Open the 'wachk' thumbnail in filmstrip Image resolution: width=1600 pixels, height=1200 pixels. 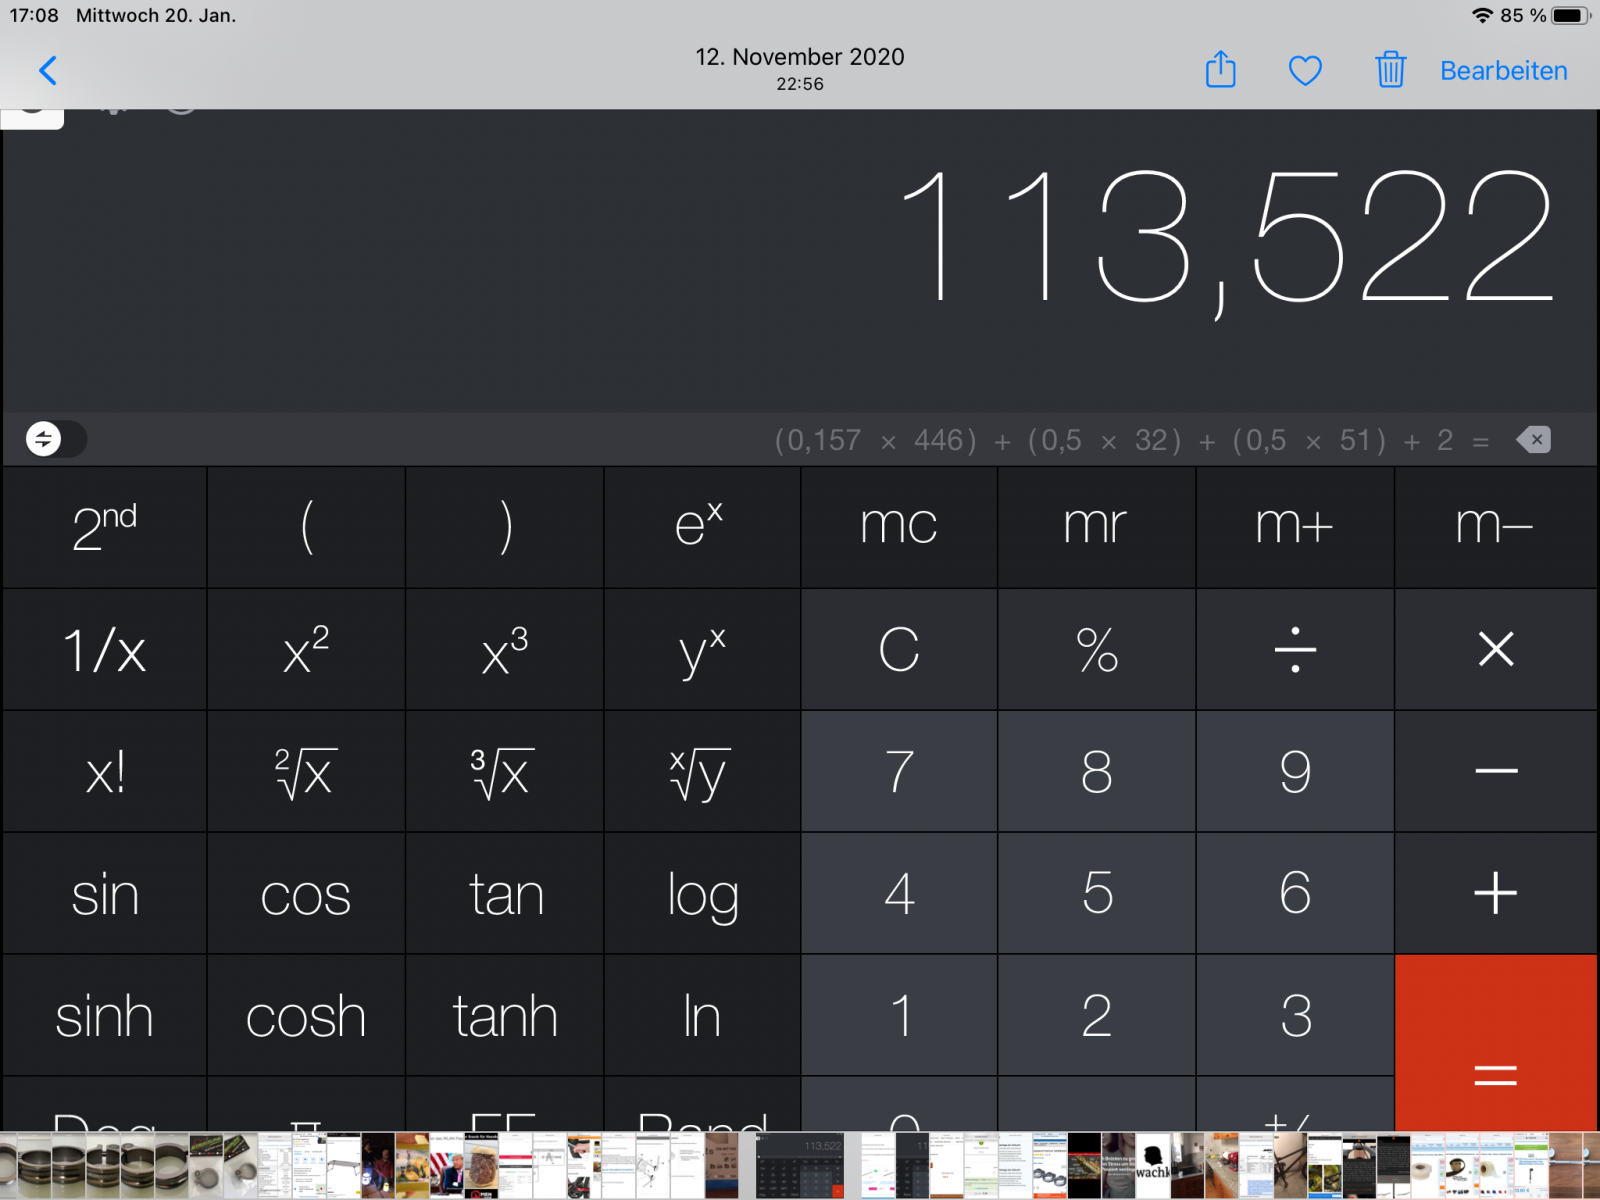(x=1152, y=1165)
